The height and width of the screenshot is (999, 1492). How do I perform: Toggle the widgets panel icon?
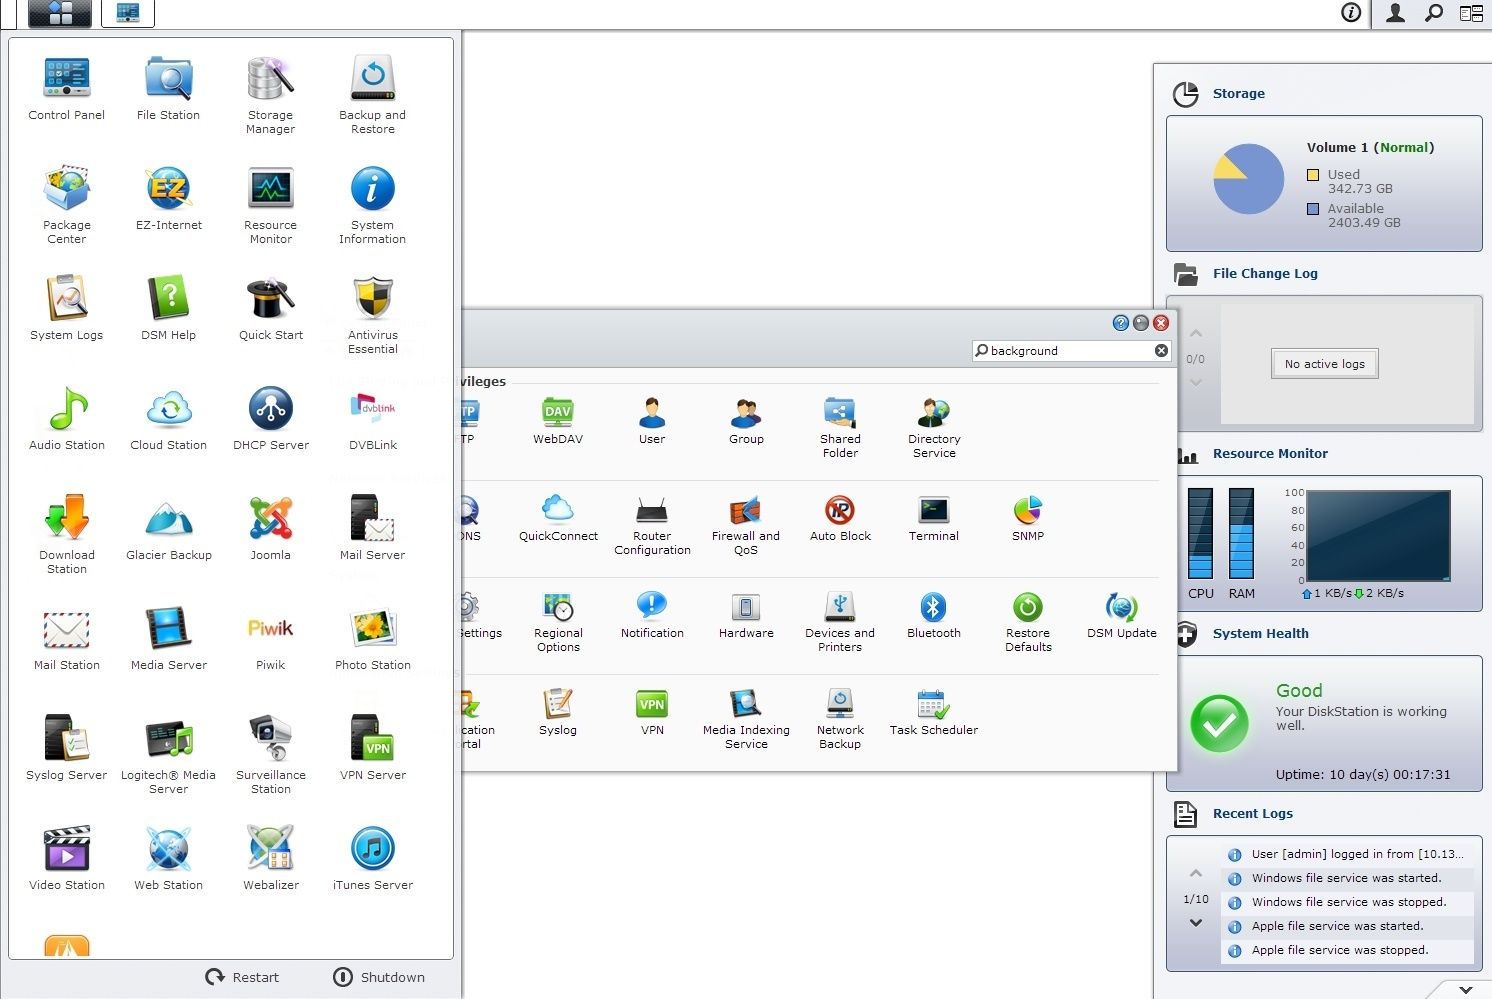click(1471, 13)
